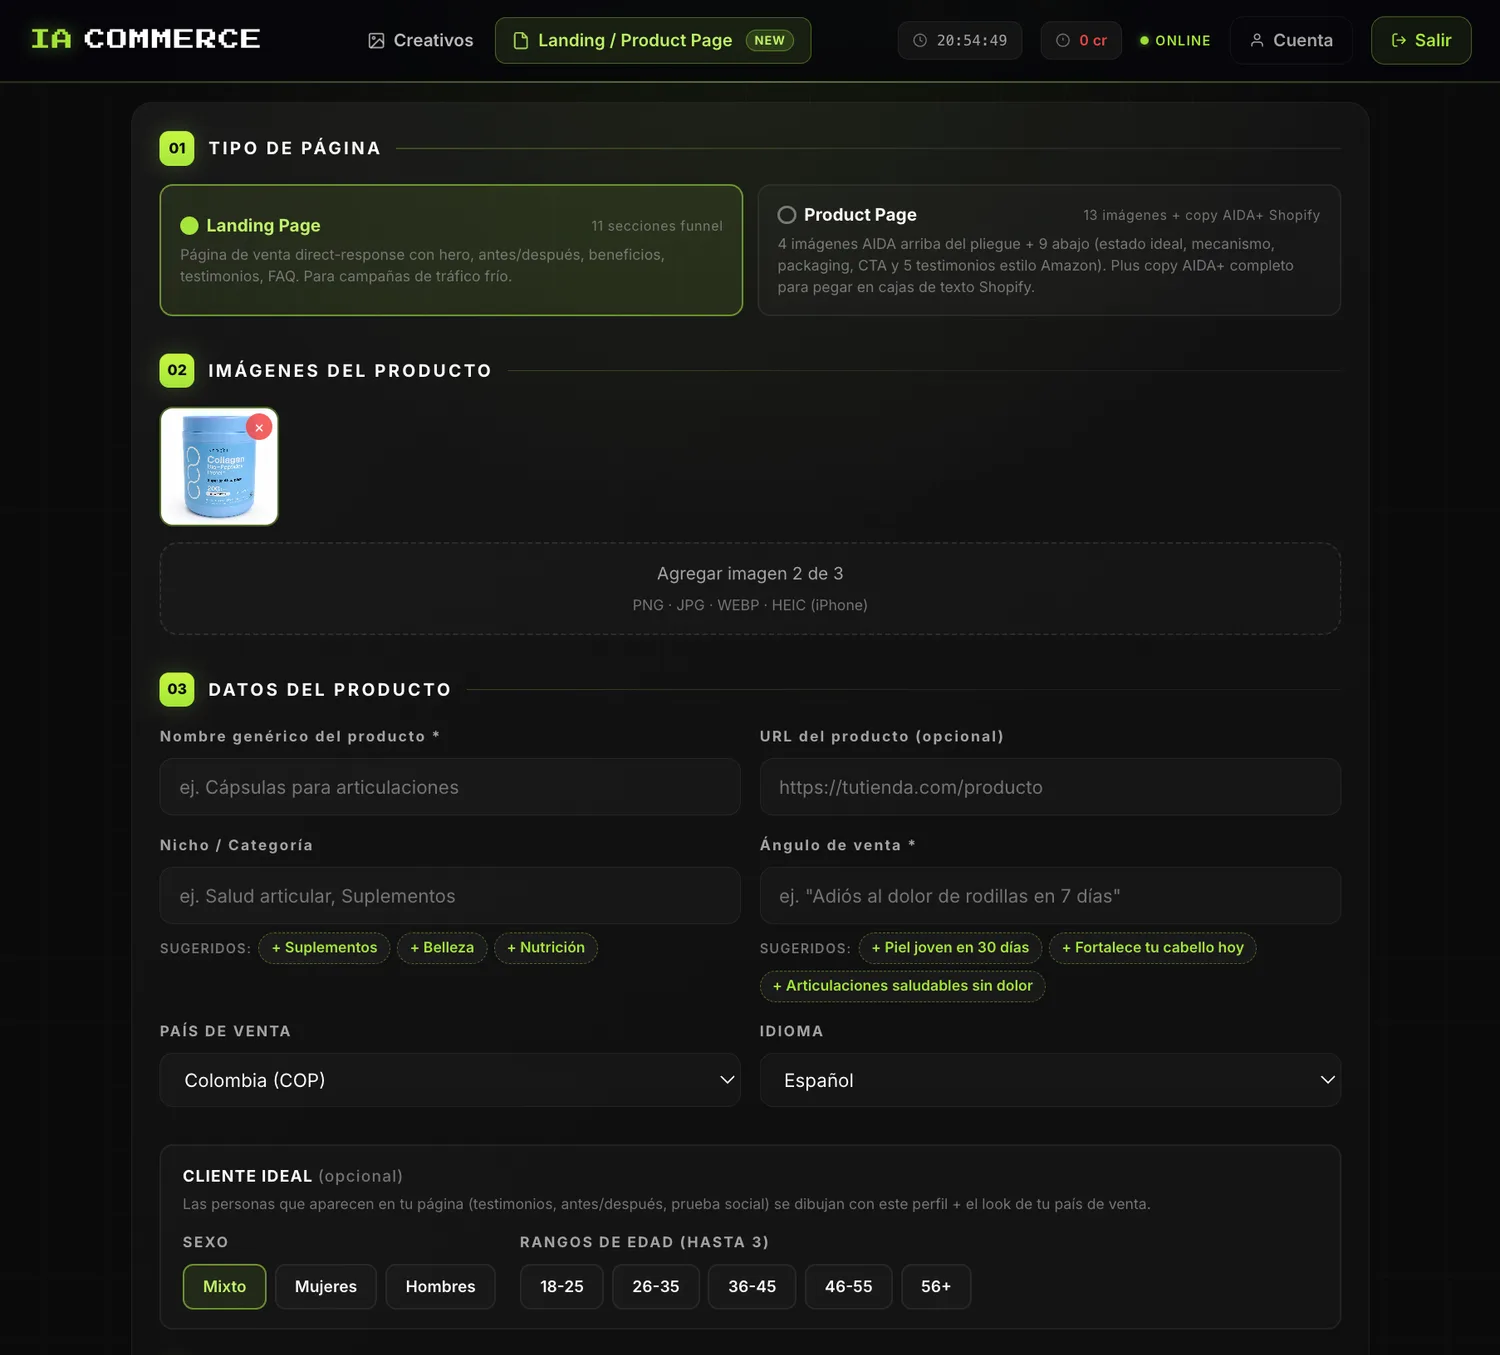Click the 20:54:49 clock indicator
This screenshot has height=1355, width=1500.
point(960,40)
